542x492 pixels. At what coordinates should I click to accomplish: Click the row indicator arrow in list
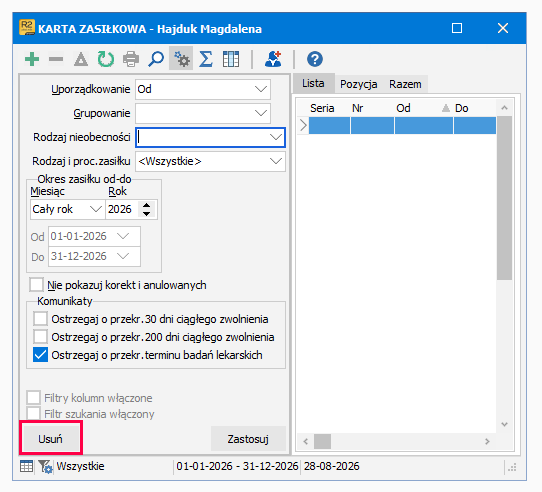tap(303, 125)
